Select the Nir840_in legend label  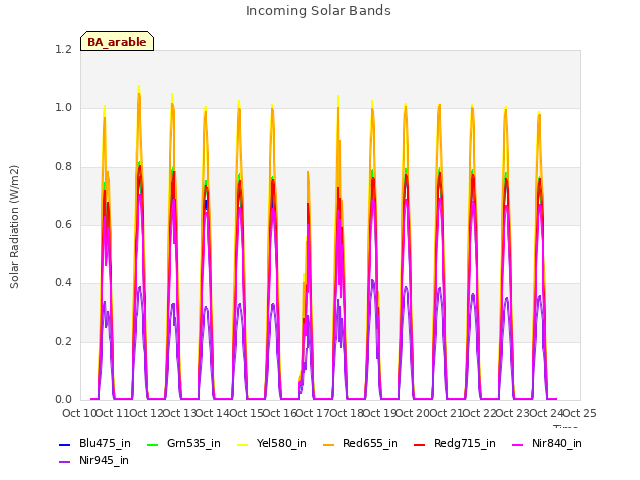click(557, 443)
